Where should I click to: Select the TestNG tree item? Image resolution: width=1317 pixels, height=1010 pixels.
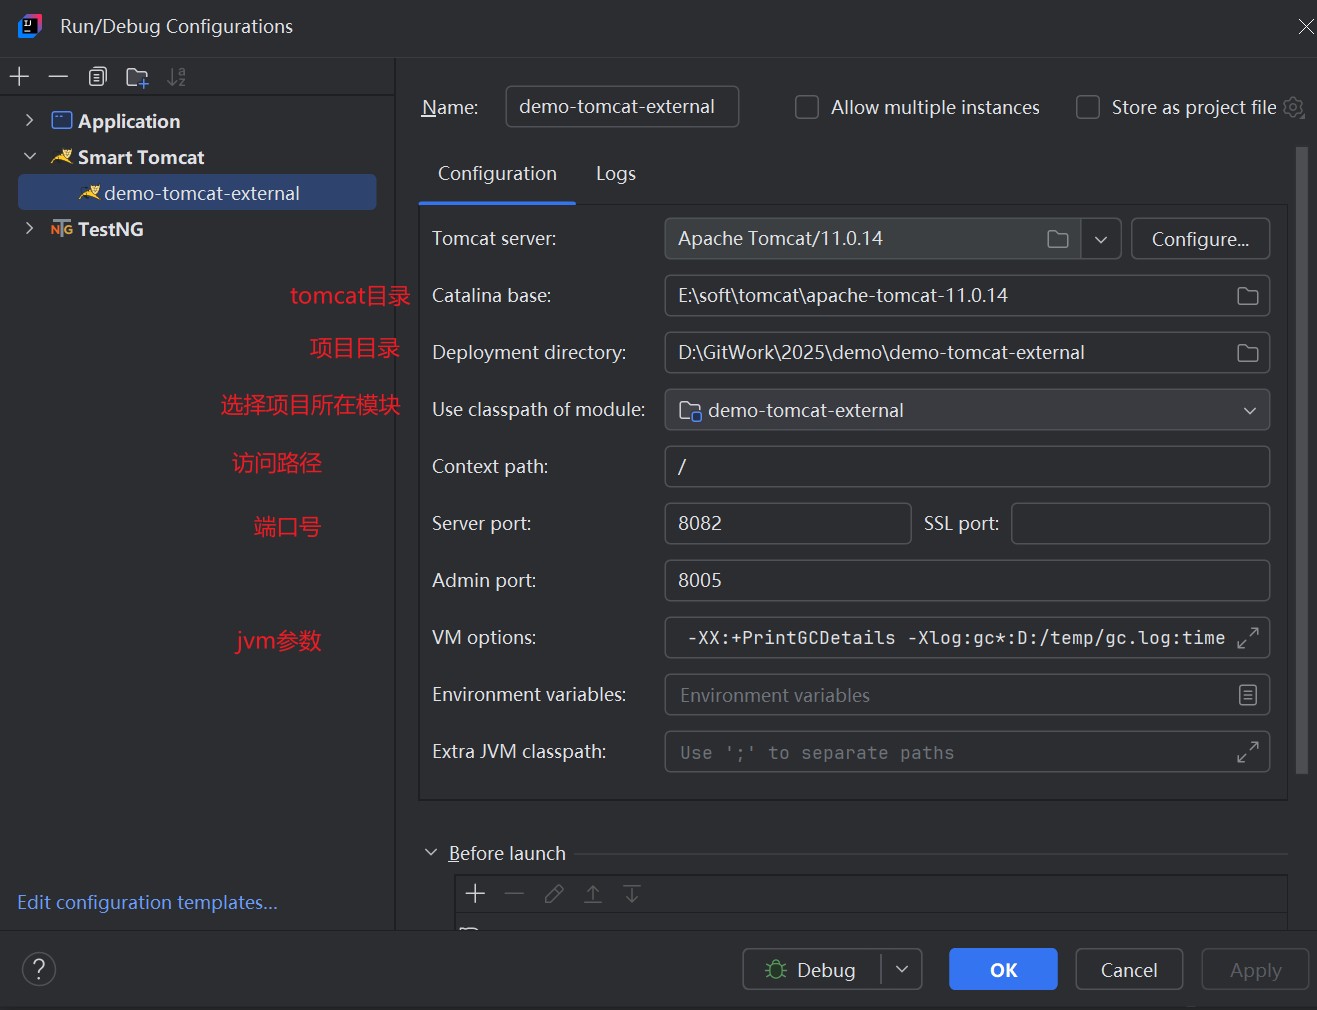[111, 229]
